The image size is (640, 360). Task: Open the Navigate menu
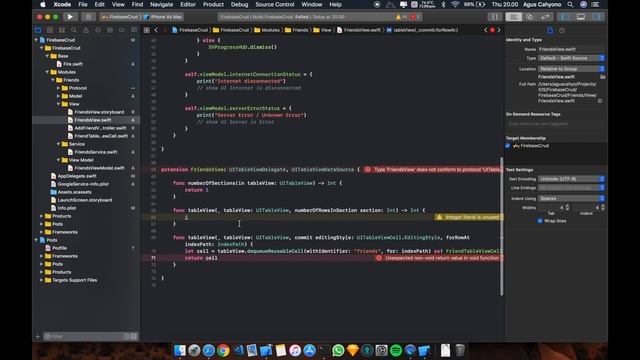(162, 4)
